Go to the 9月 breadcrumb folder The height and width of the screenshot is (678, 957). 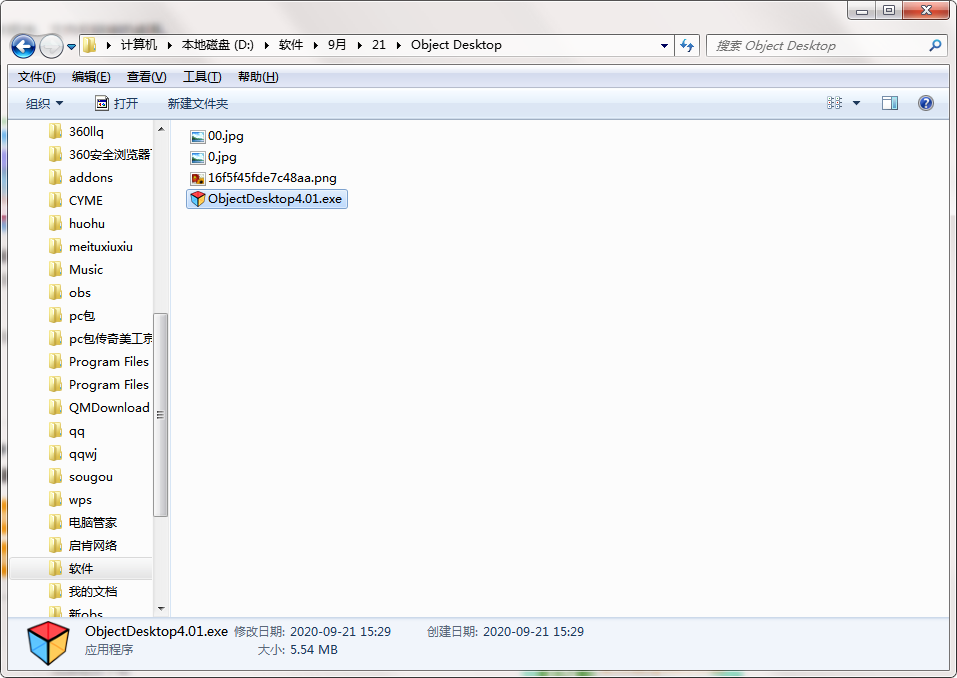coord(337,45)
